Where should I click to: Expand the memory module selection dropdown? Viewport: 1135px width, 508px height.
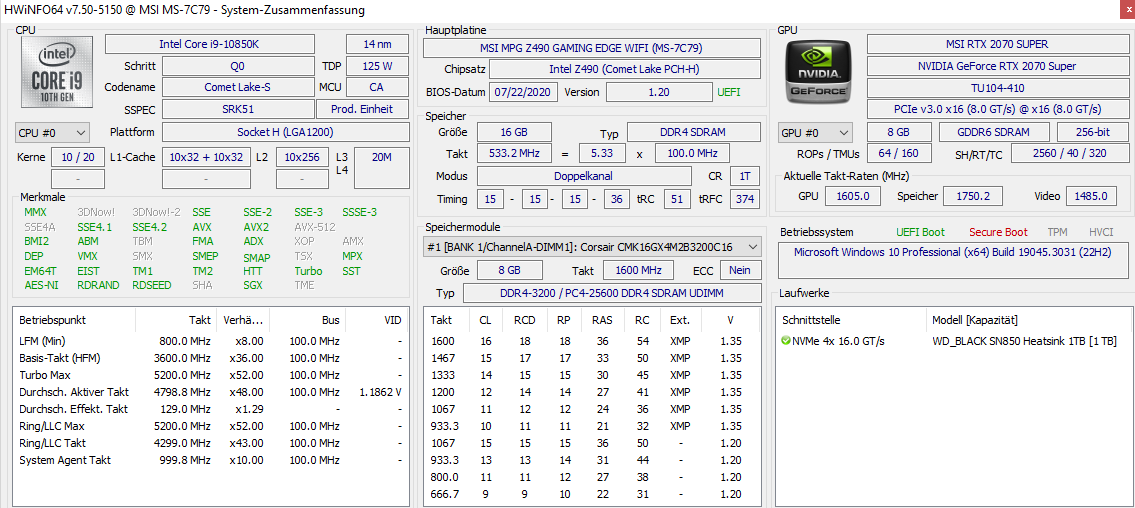coord(592,247)
